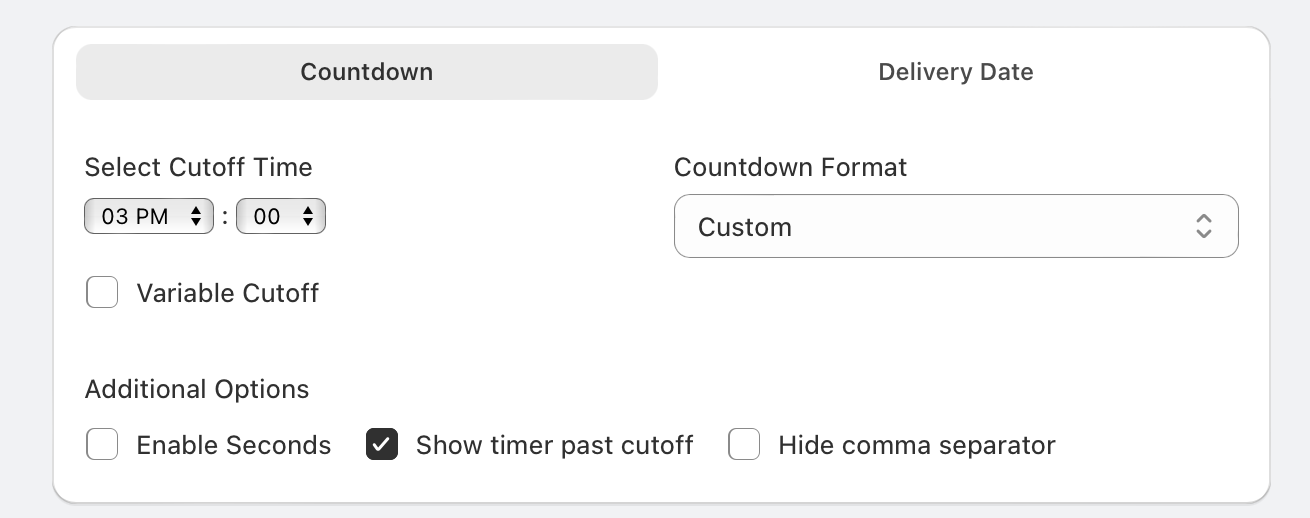Viewport: 1310px width, 518px height.
Task: Click the Hide comma separator label
Action: (x=917, y=444)
